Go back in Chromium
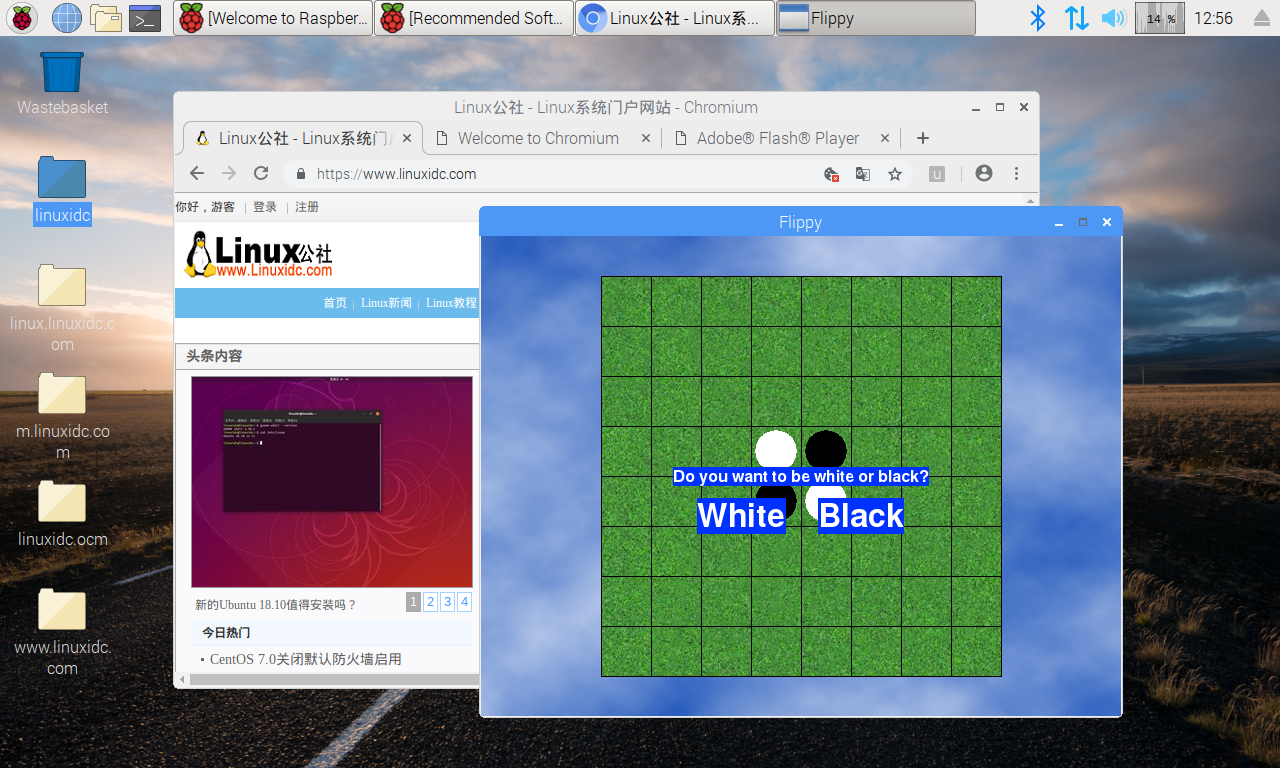The image size is (1280, 768). coord(197,173)
